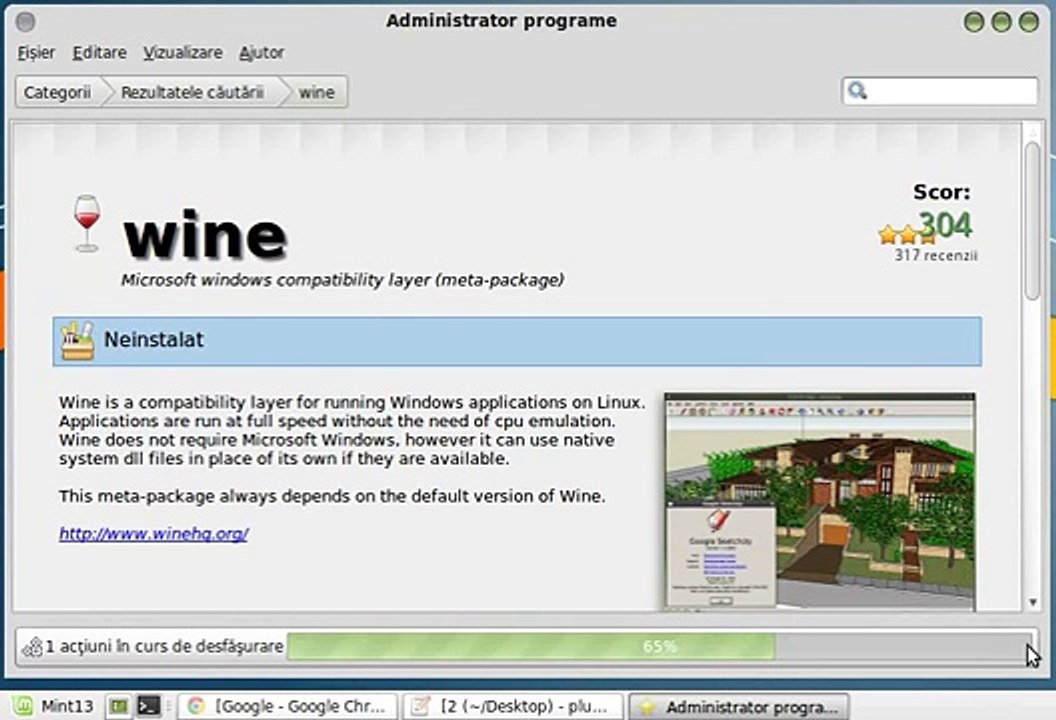Focus the software search field
Screen dimensions: 1056x720
pos(939,90)
